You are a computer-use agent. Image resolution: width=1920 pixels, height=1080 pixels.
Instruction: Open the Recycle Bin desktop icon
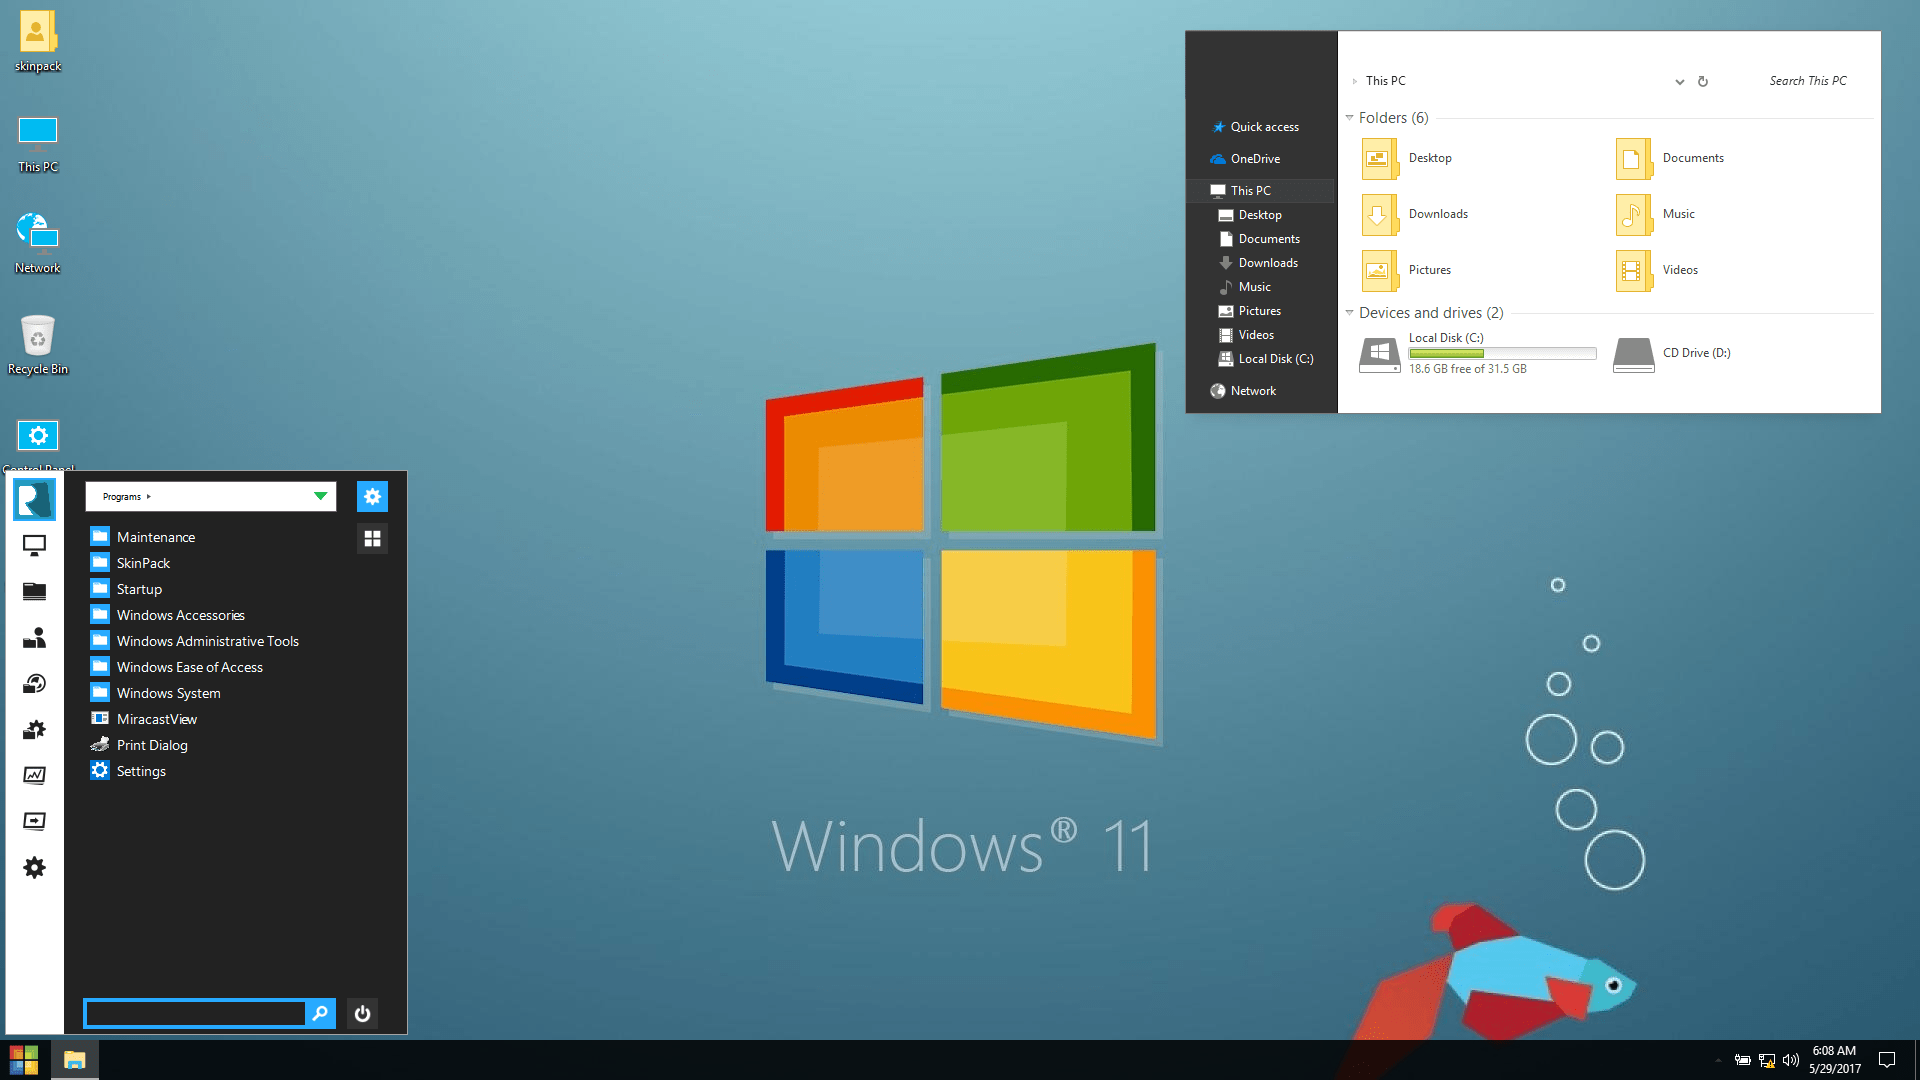pyautogui.click(x=36, y=338)
